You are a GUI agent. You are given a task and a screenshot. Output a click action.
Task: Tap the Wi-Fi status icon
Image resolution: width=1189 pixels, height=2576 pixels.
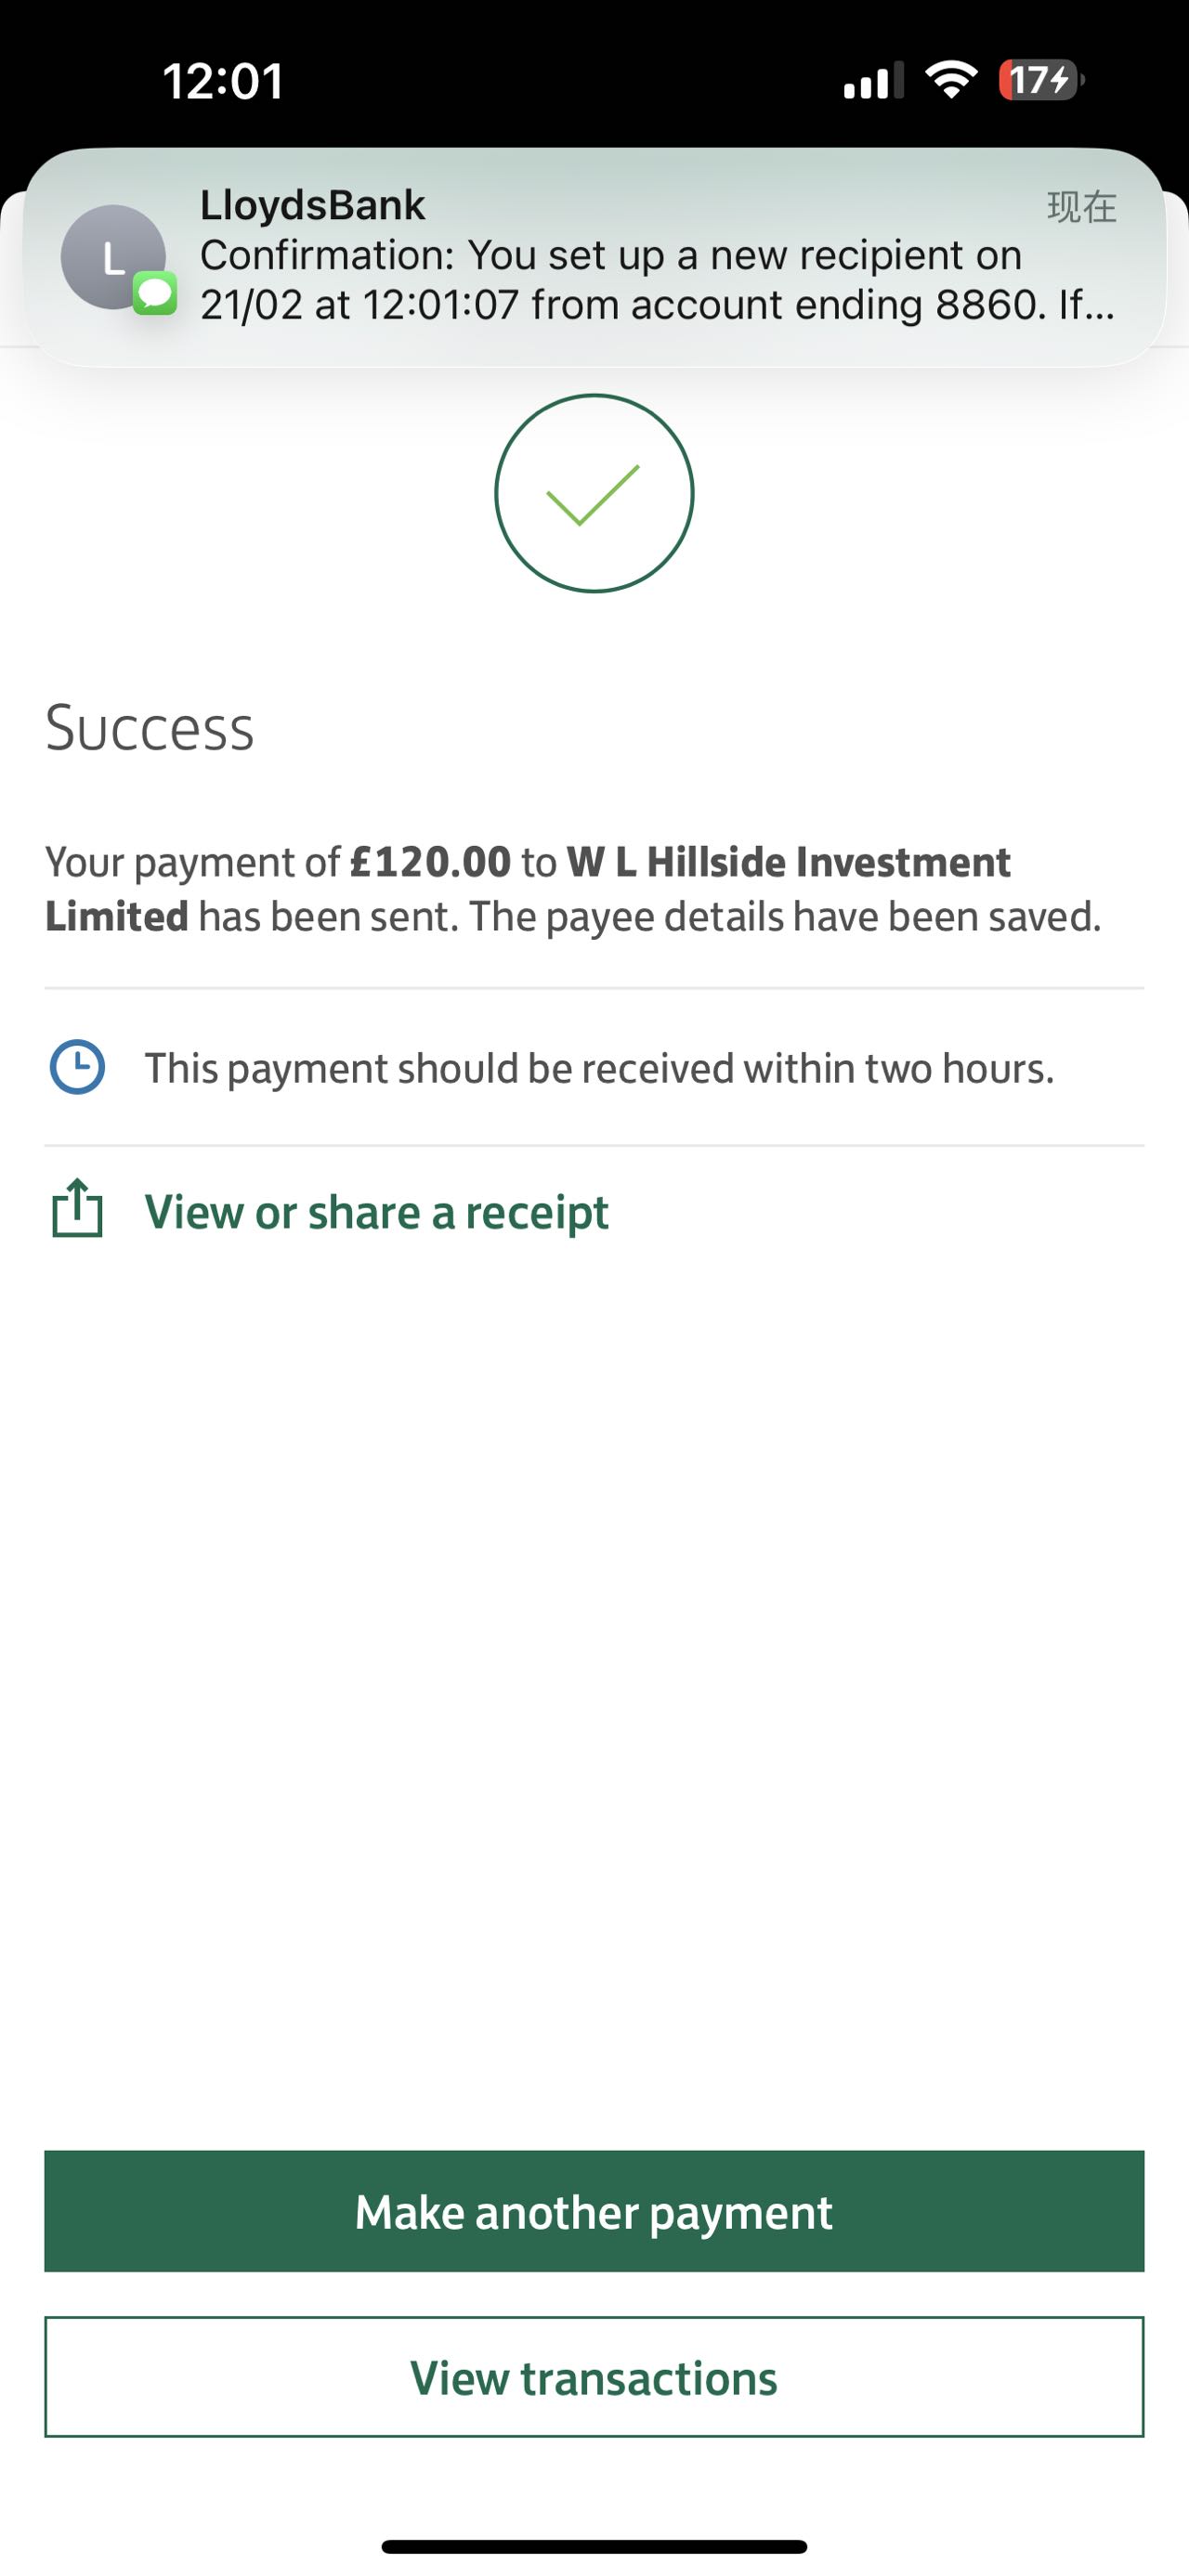point(951,80)
